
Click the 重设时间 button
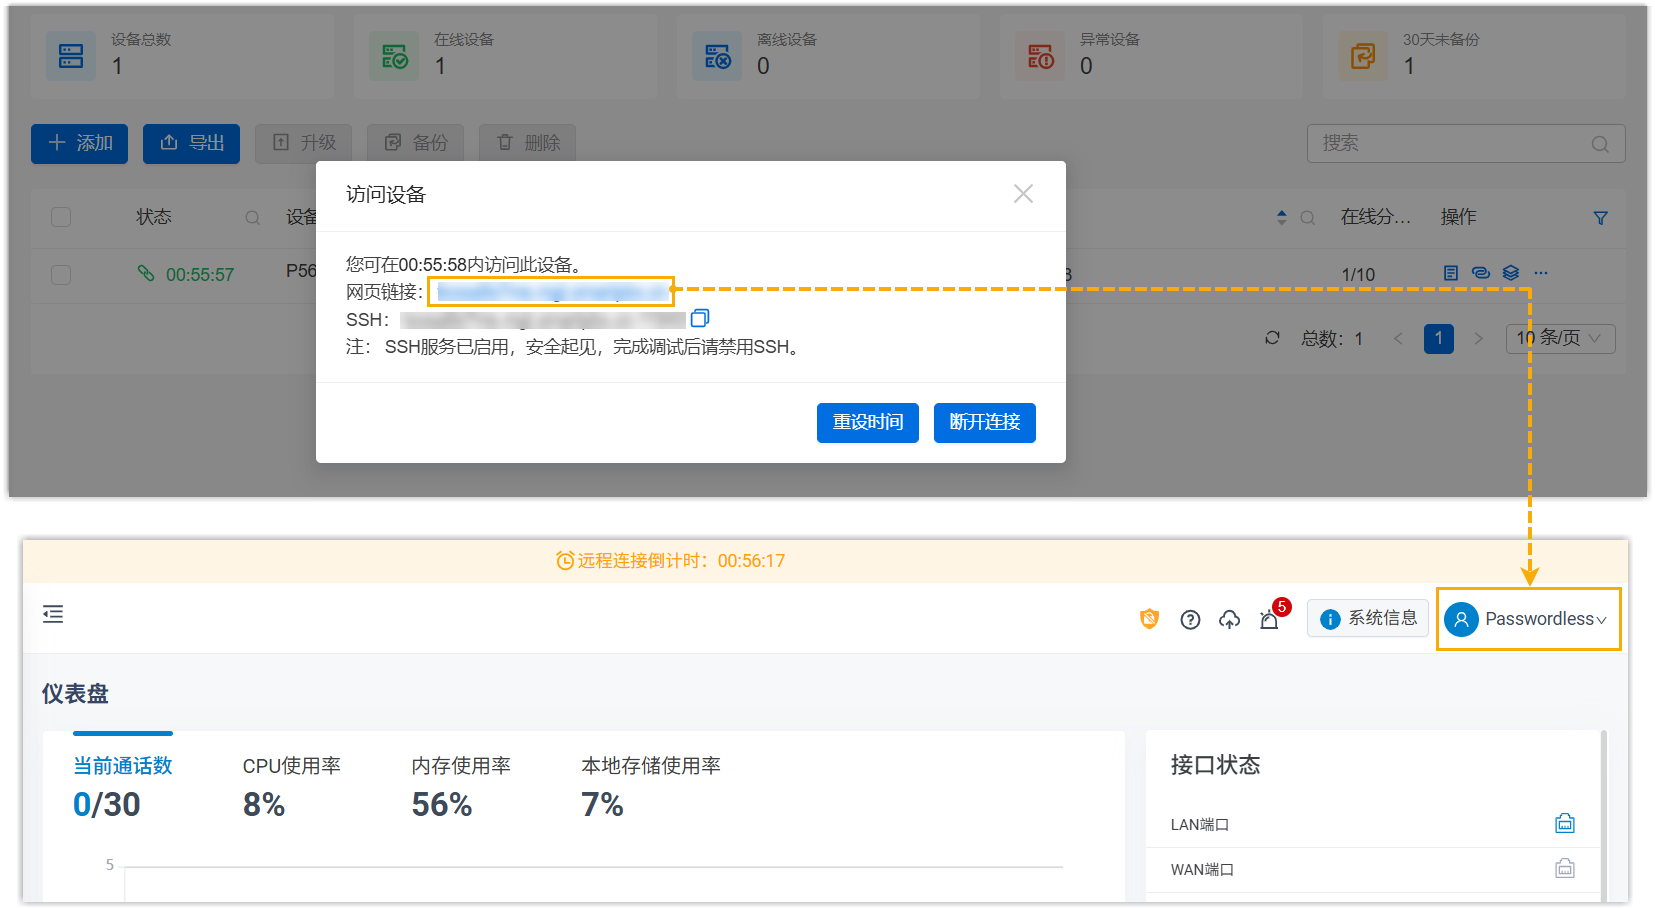coord(867,422)
